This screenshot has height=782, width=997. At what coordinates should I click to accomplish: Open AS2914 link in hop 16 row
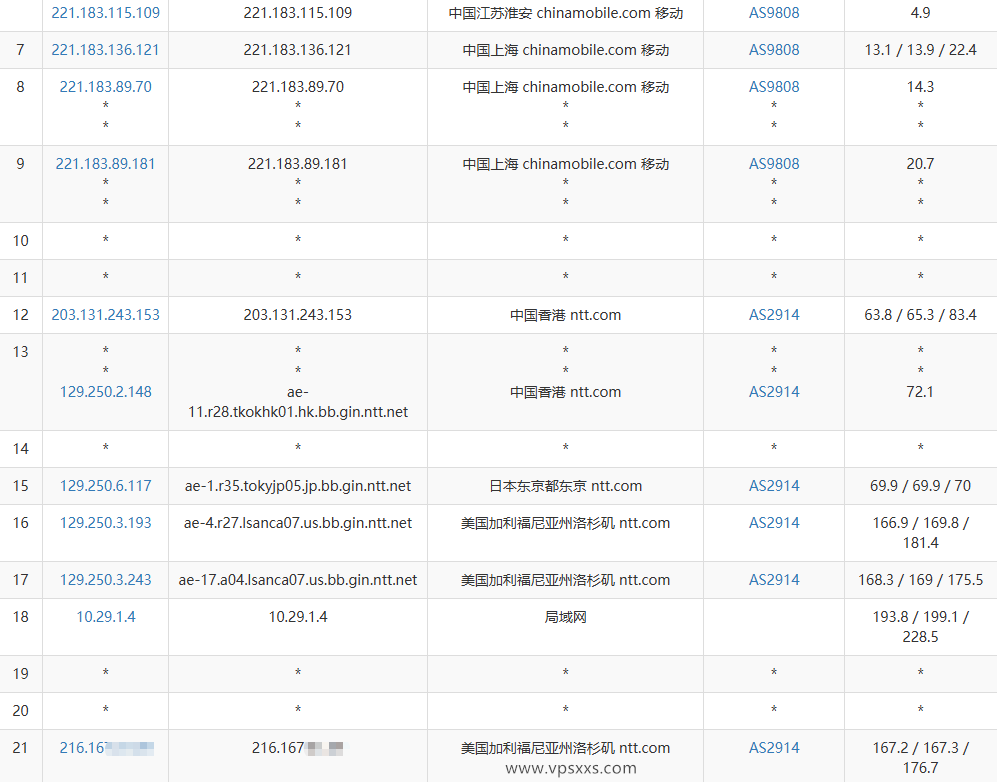[x=774, y=523]
